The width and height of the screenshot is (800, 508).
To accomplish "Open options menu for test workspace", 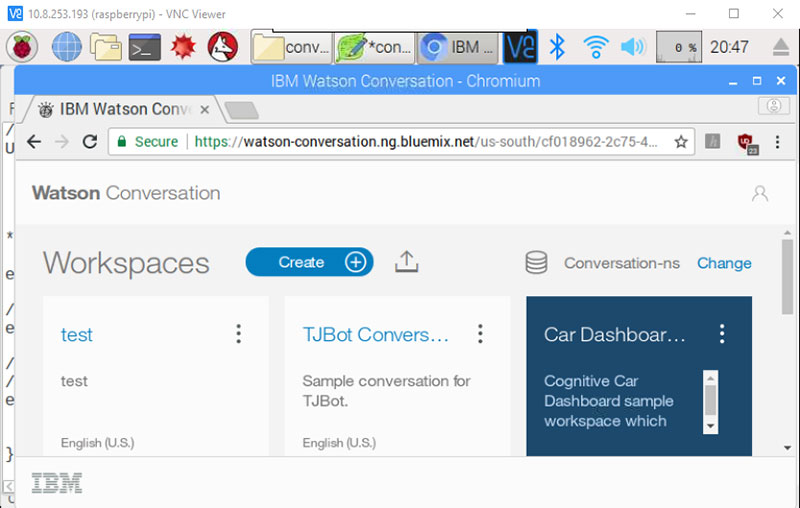I will coord(238,334).
